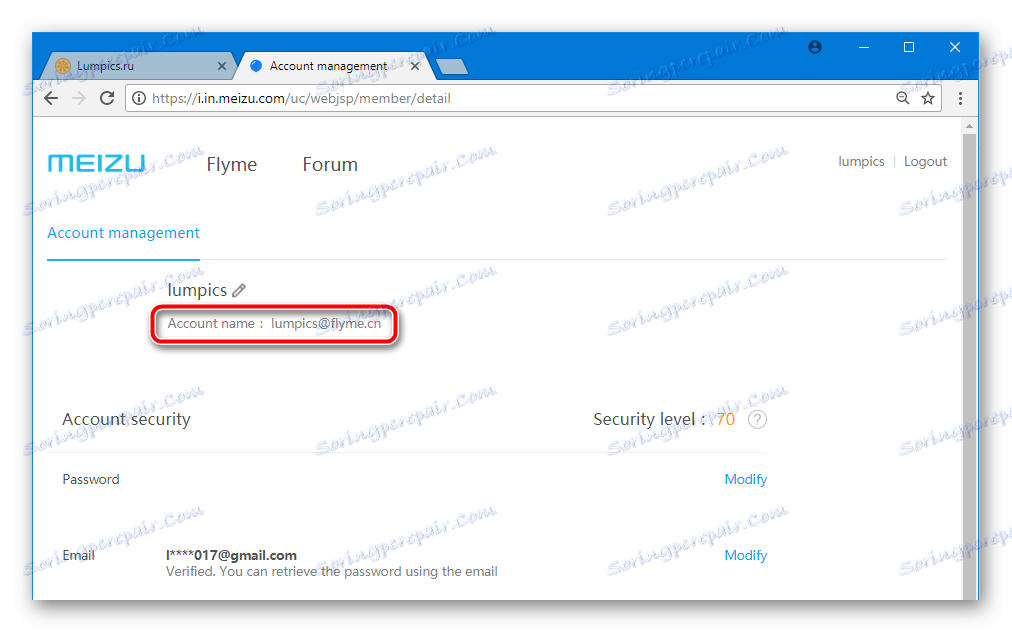Viewport: 1012px width, 632px height.
Task: Open the Forum menu item
Action: (x=330, y=165)
